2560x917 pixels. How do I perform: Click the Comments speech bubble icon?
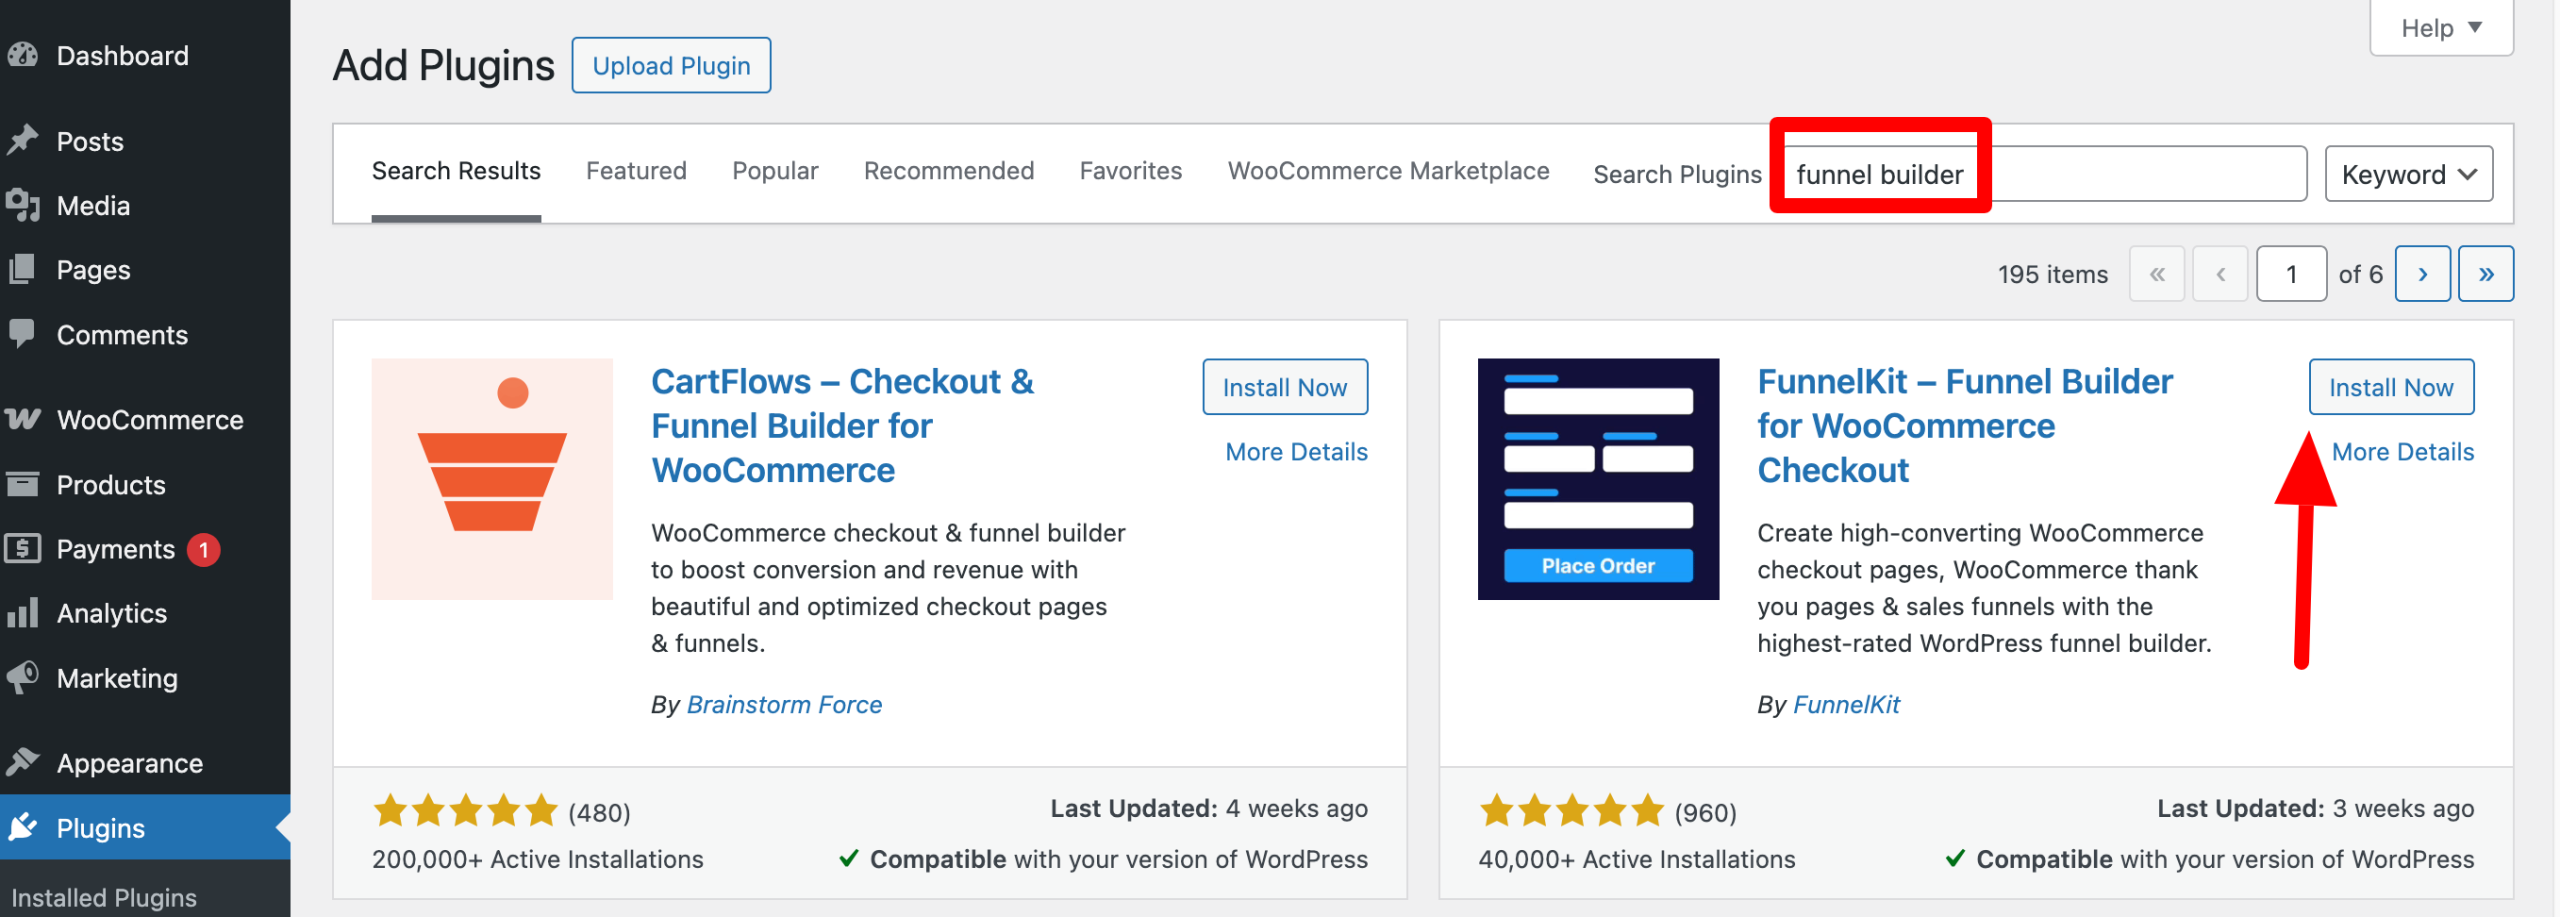pos(22,334)
